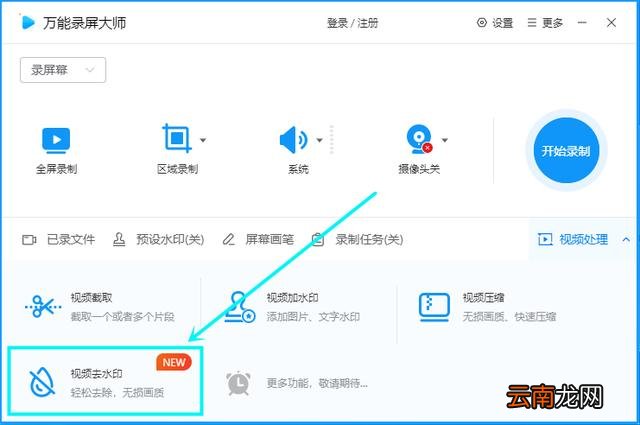Screen dimensions: 640x425
Task: Click the 视频处理 video icon
Action: click(545, 239)
